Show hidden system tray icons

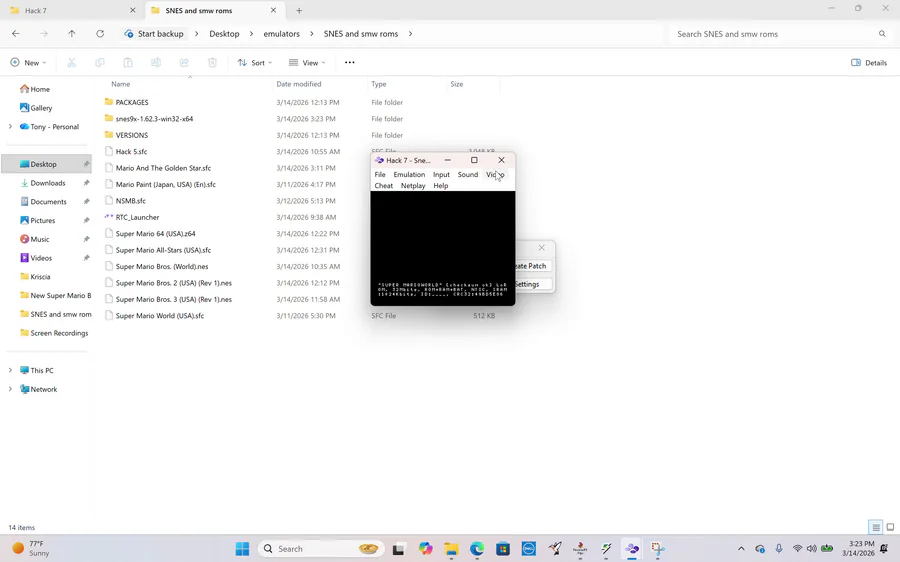point(741,549)
